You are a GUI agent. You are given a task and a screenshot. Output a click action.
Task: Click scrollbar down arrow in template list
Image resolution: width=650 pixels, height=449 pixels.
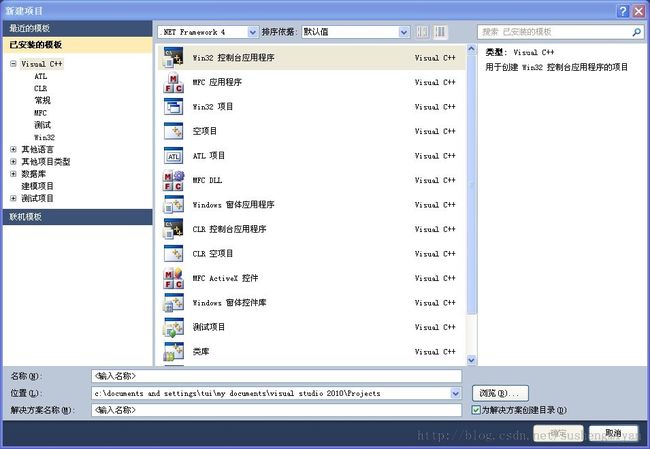coord(471,360)
